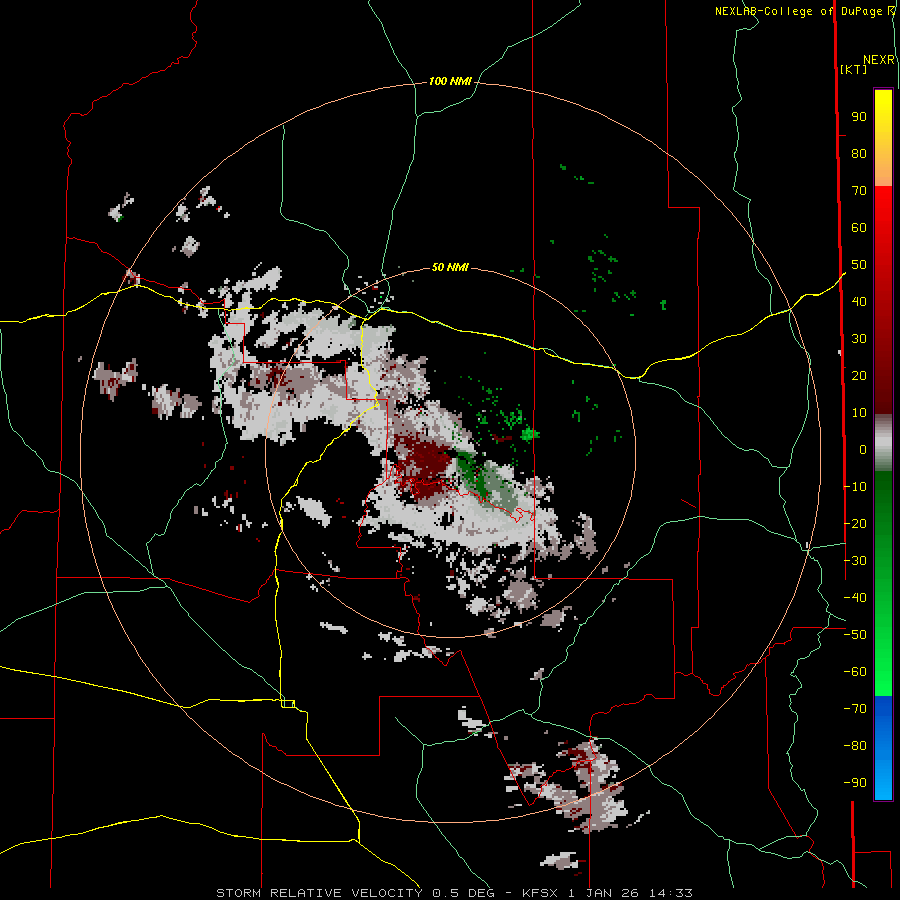Click the positive 10 scale value
This screenshot has width=900, height=900.
point(859,413)
